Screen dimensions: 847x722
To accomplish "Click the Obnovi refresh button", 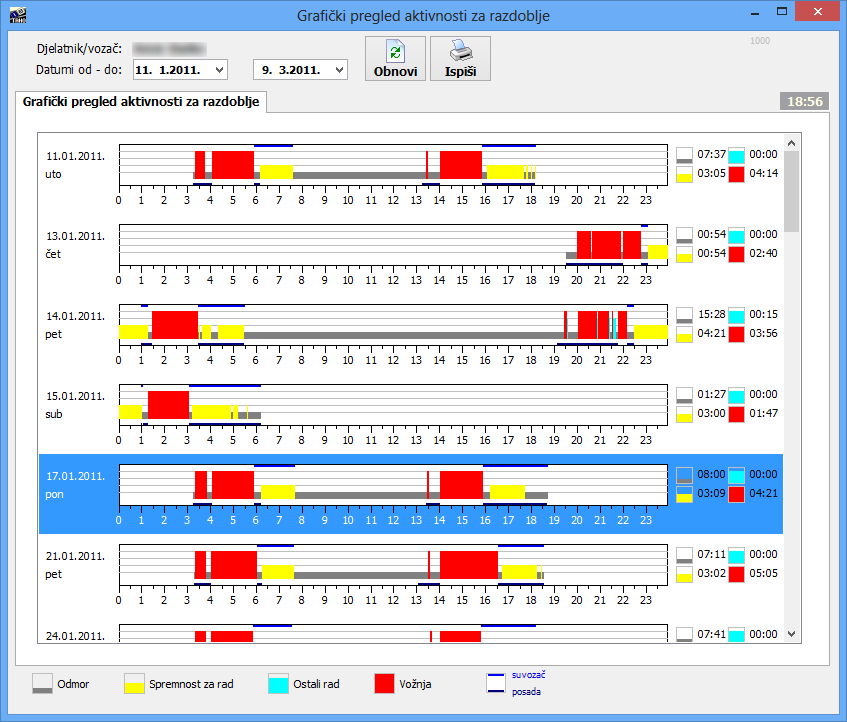I will point(395,58).
